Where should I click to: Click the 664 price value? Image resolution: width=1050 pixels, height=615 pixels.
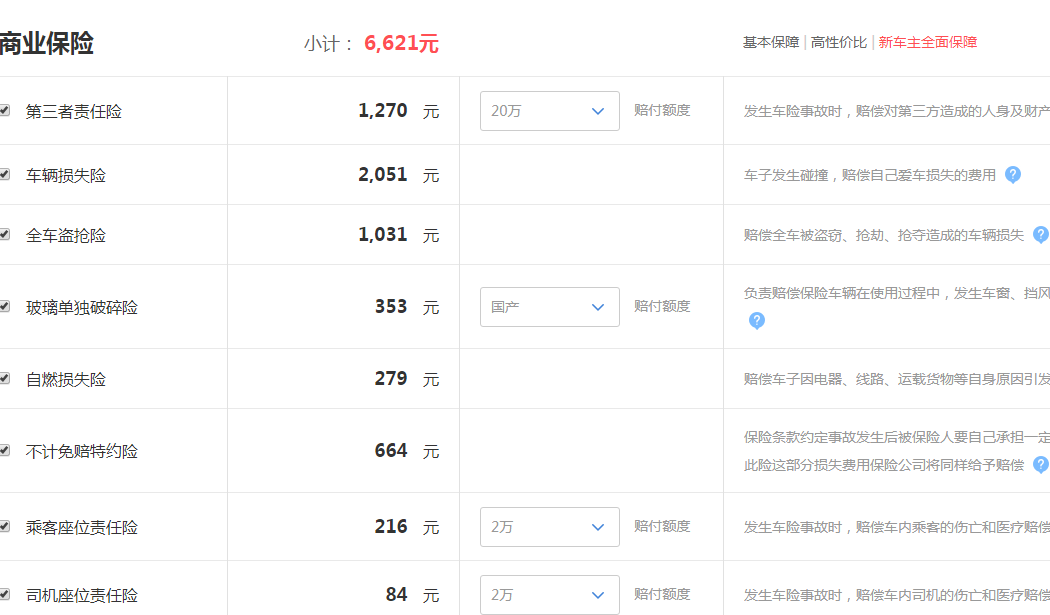pyautogui.click(x=391, y=450)
